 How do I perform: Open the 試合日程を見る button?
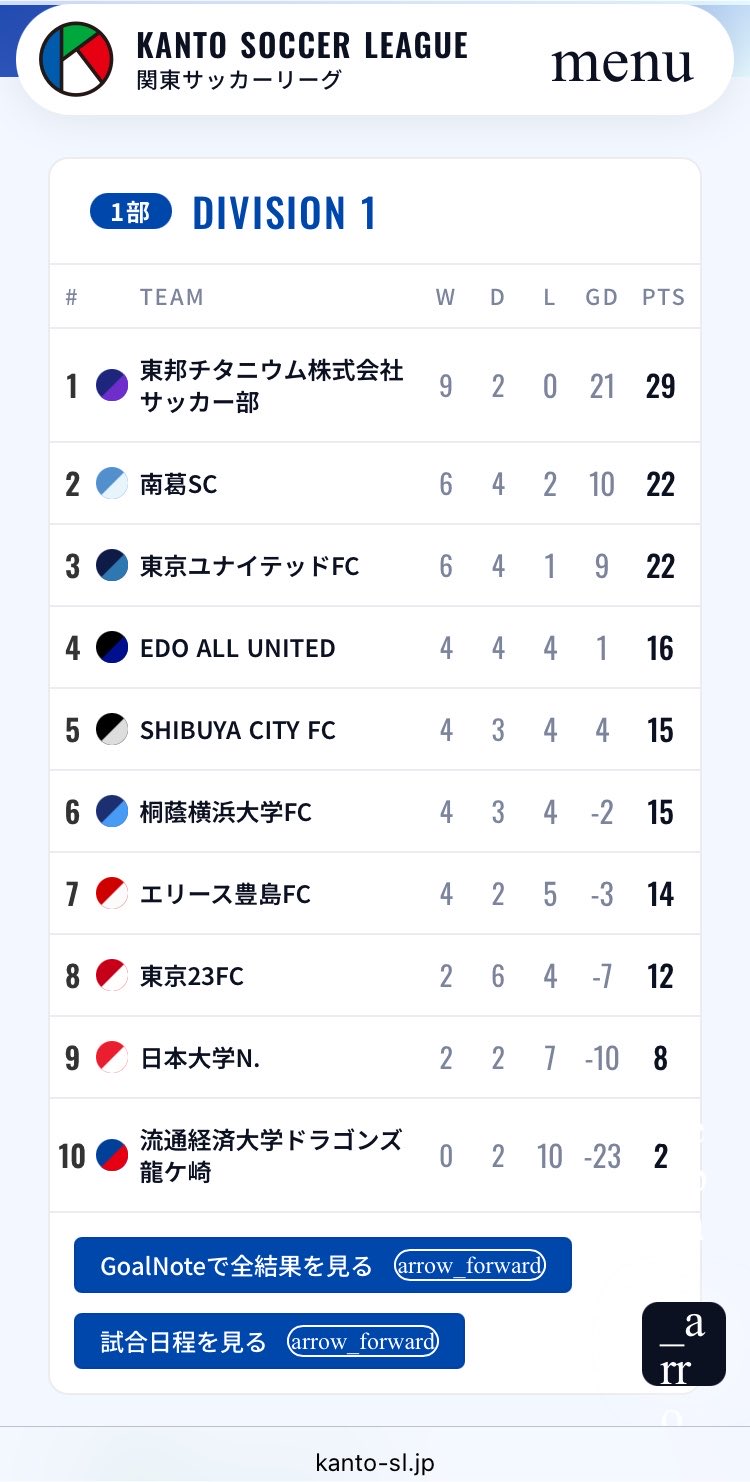[x=269, y=1341]
